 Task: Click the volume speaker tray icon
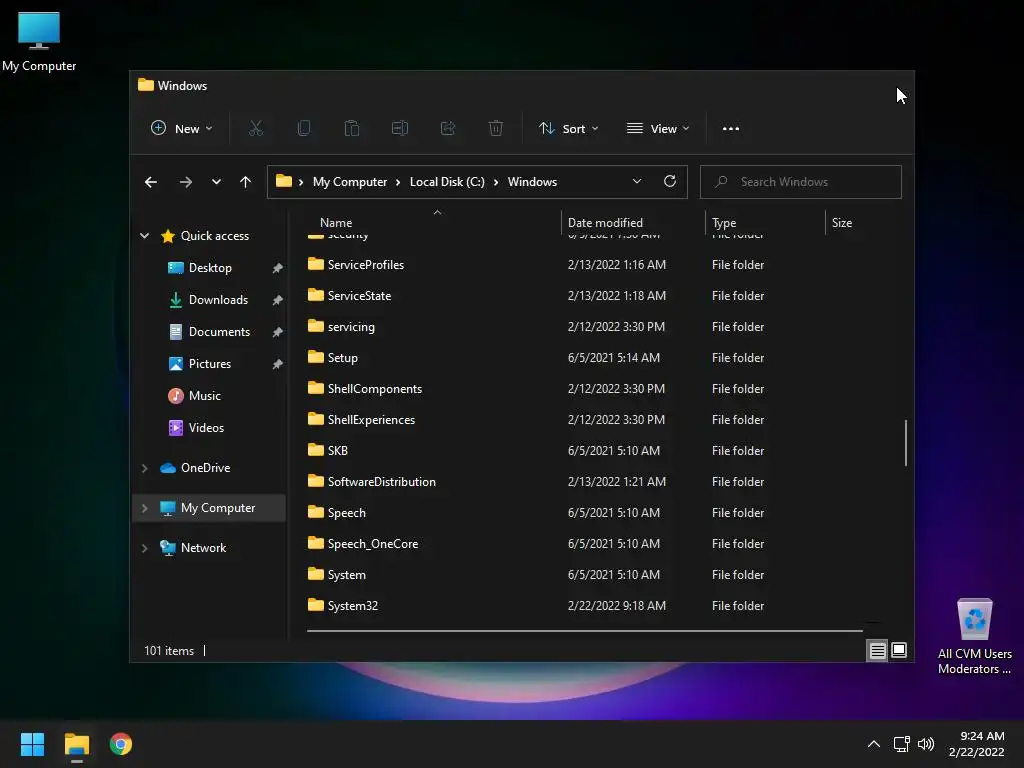[926, 744]
